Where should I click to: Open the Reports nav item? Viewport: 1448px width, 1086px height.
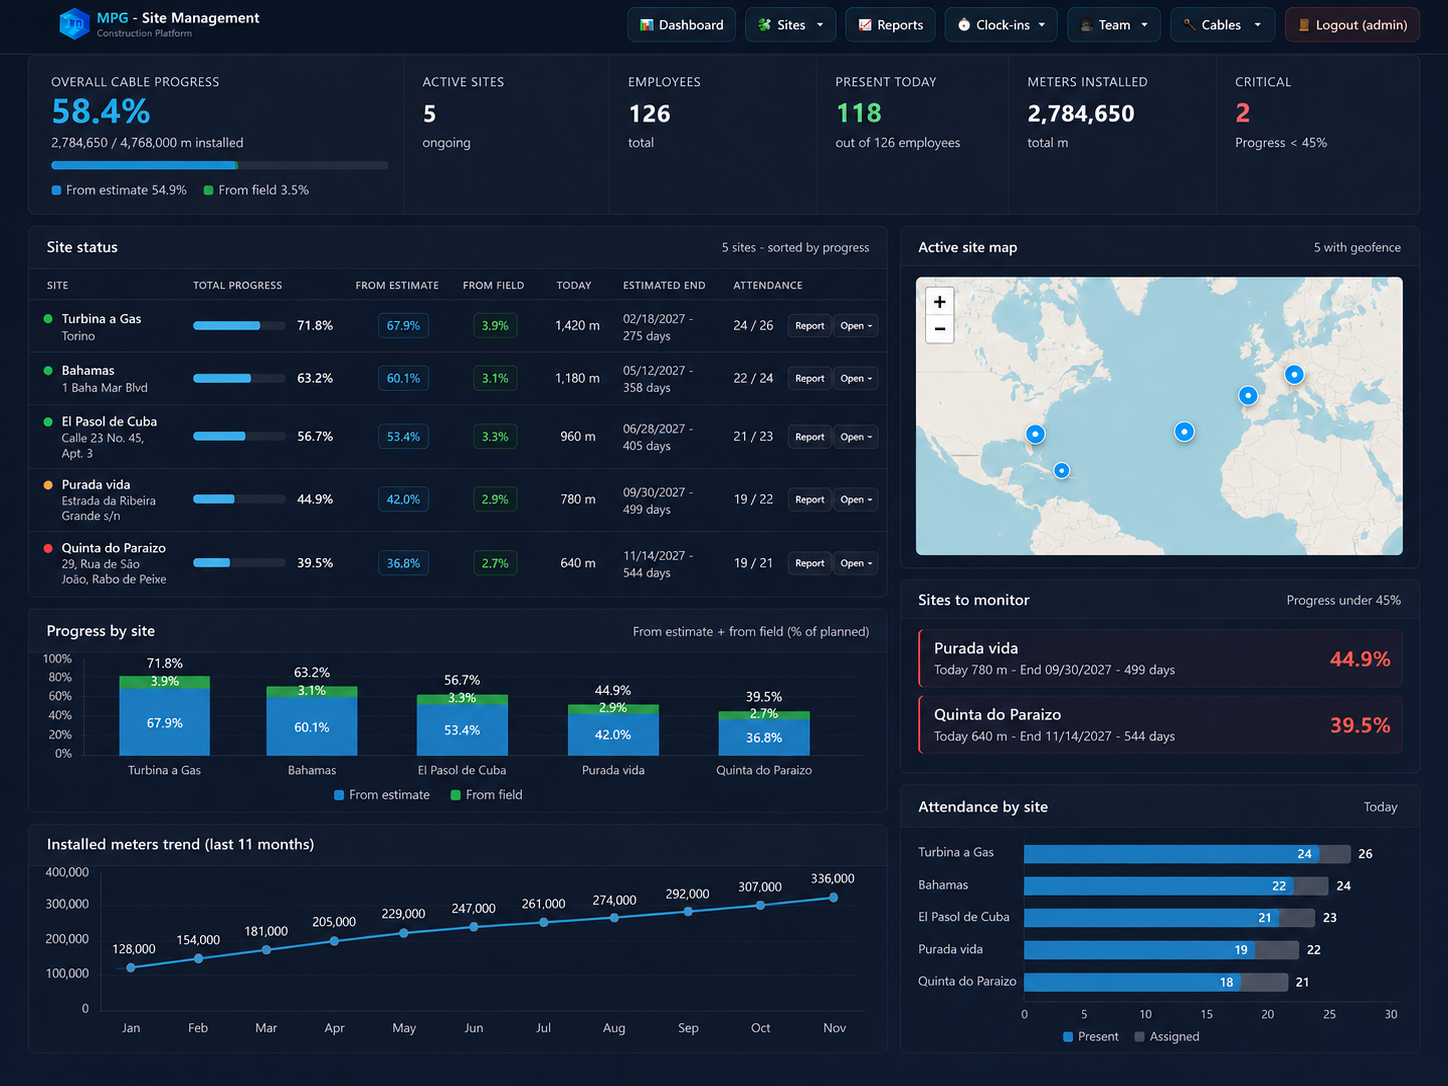[x=890, y=25]
